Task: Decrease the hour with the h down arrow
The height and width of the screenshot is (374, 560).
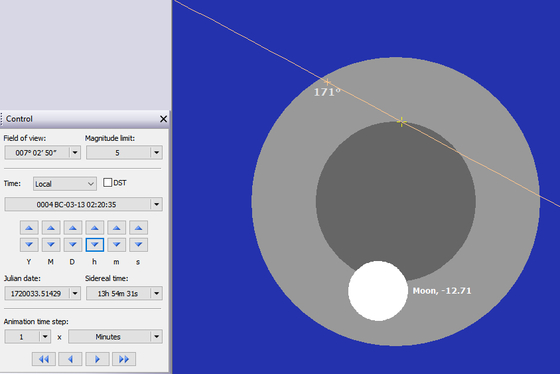Action: tap(95, 245)
